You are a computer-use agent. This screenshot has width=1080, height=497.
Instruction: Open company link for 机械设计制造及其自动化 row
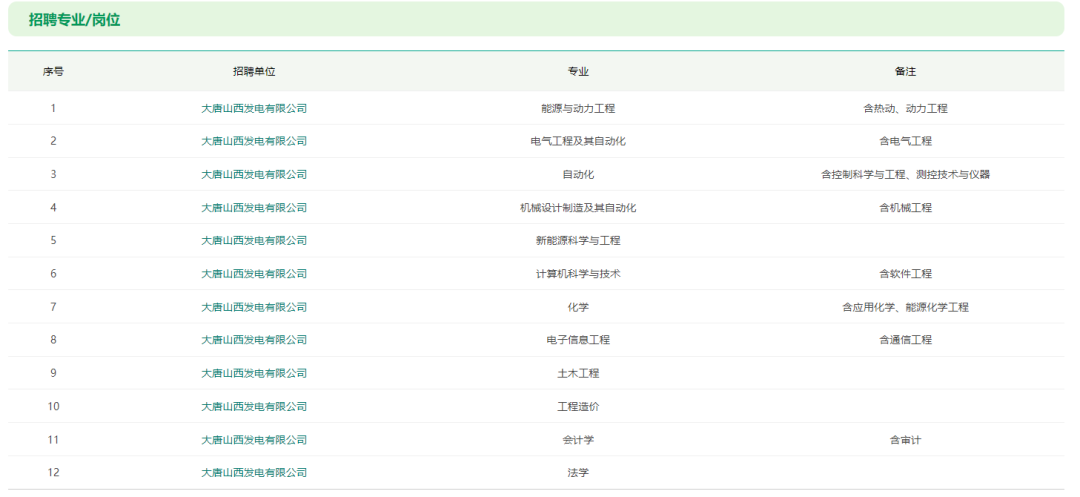254,207
